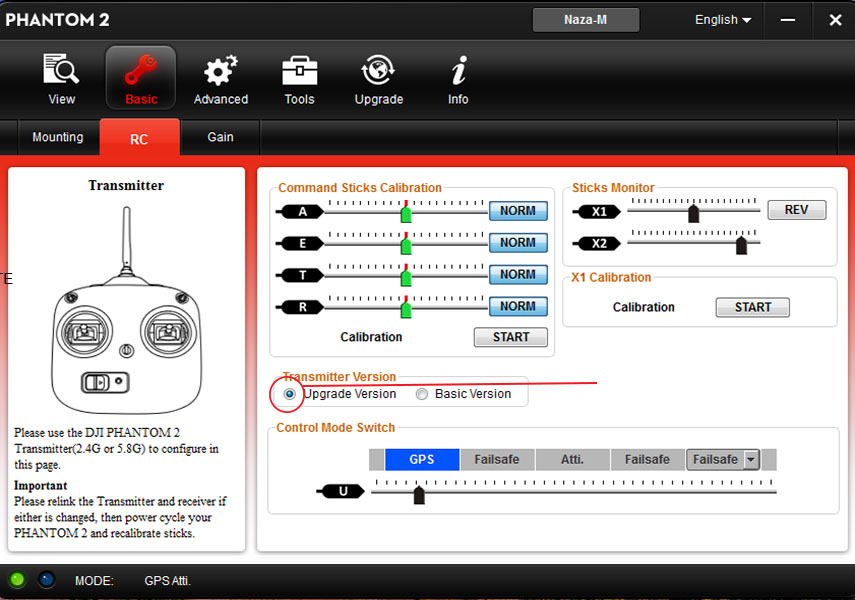Click the X2 monitor slider handle
This screenshot has height=600, width=855.
[741, 245]
